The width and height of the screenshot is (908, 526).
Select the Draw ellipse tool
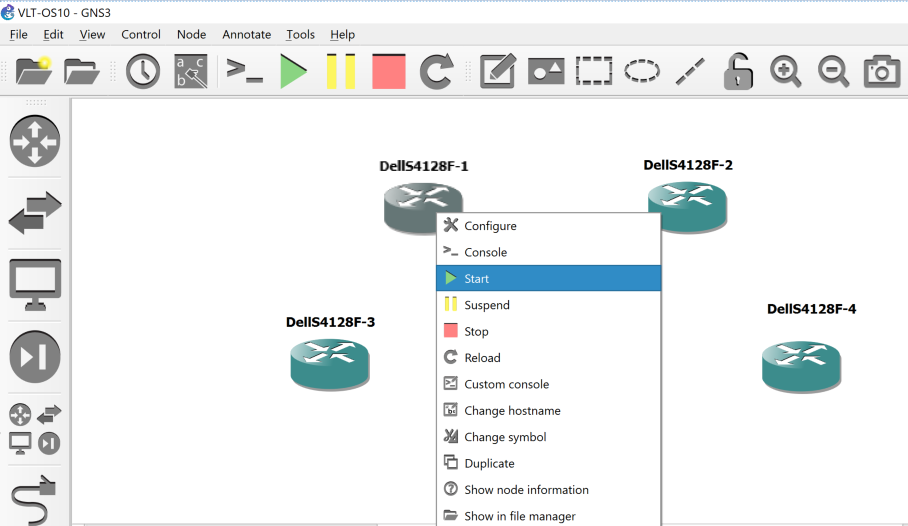tap(642, 71)
